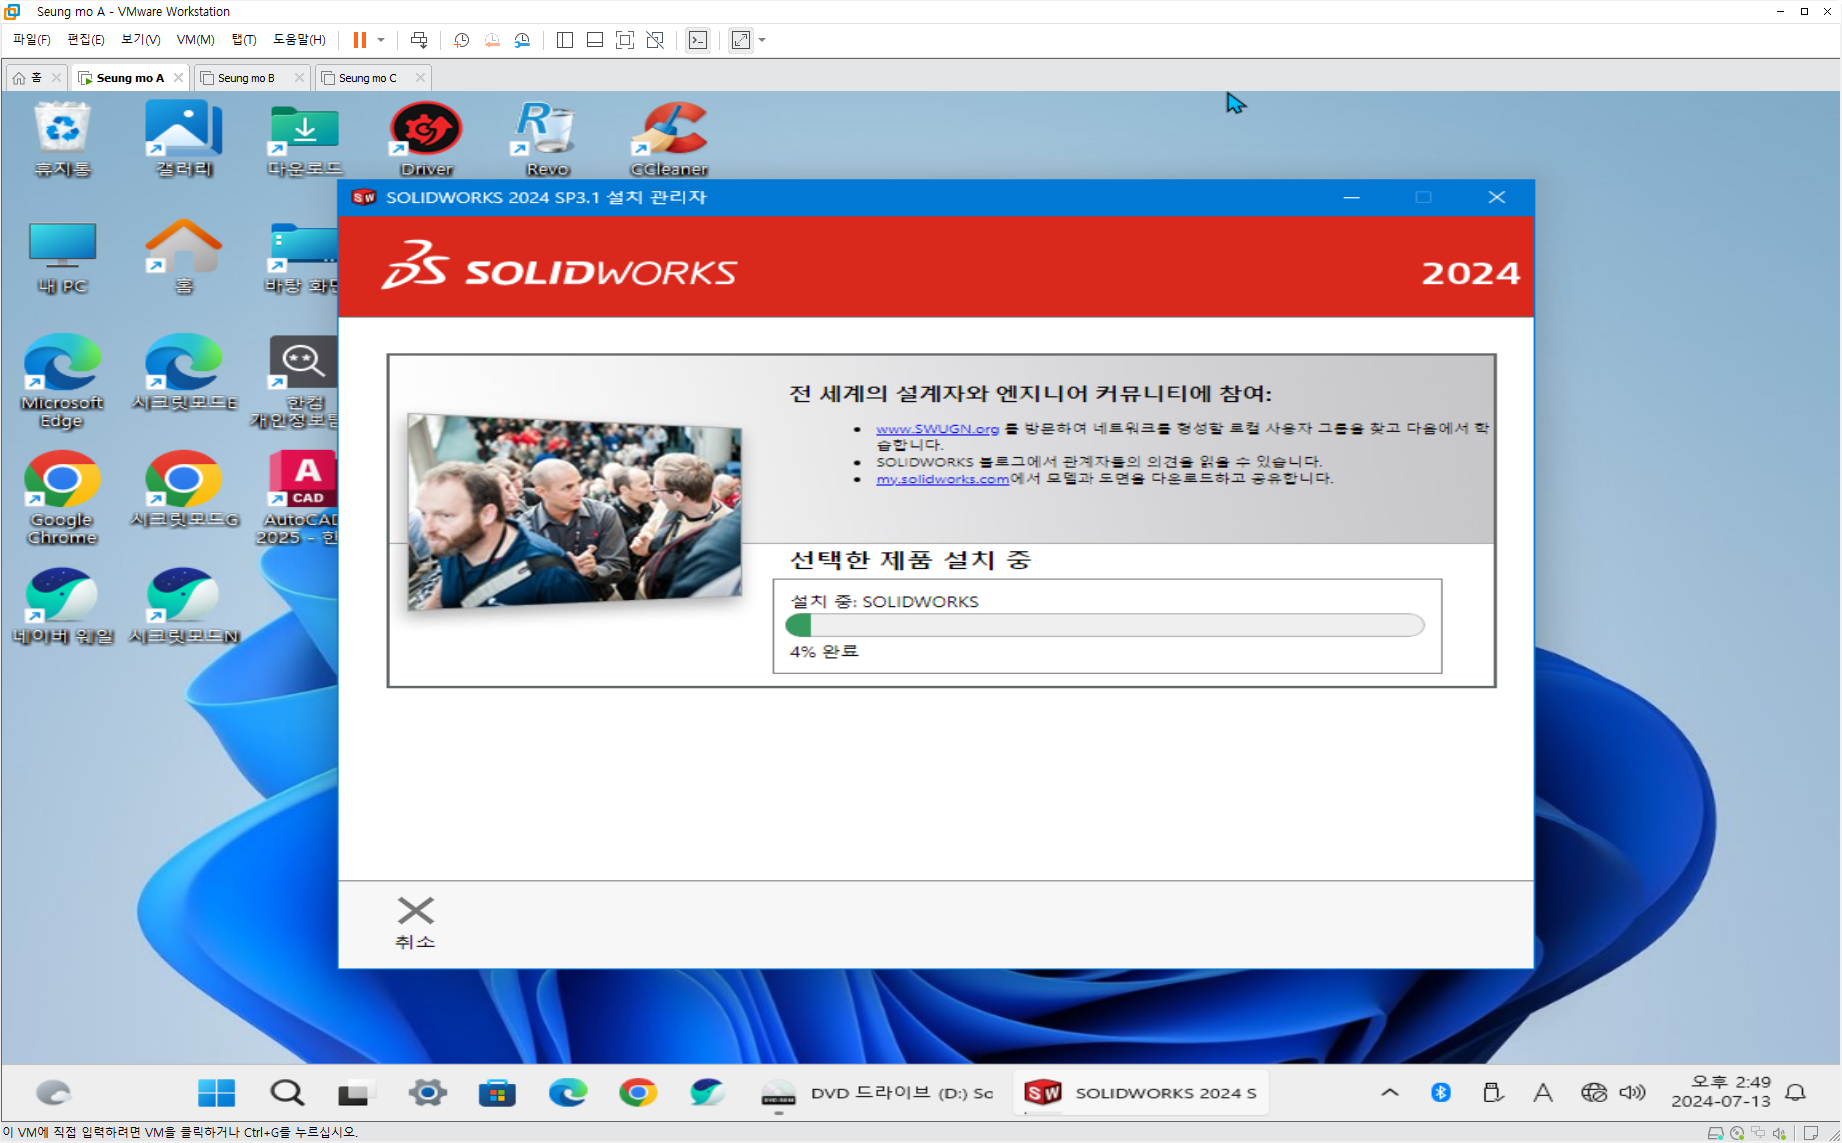Open network globe tray icon

[x=1593, y=1092]
